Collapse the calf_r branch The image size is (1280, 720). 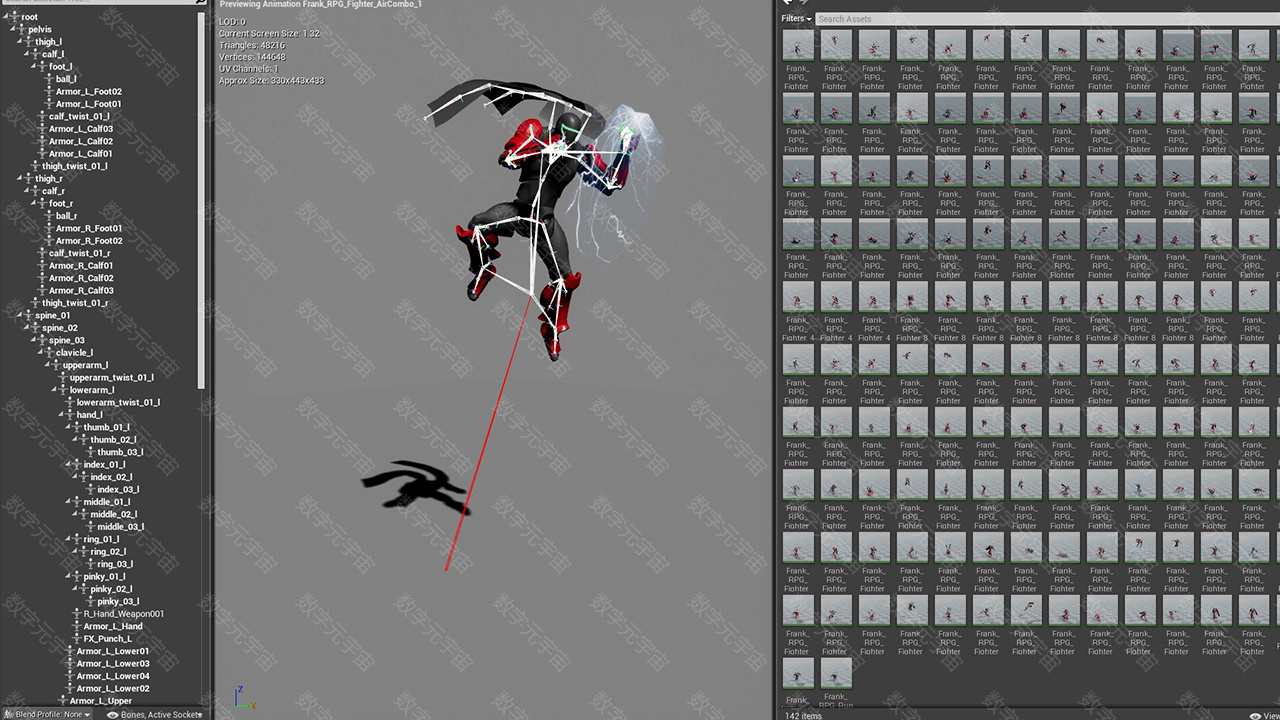pos(28,191)
